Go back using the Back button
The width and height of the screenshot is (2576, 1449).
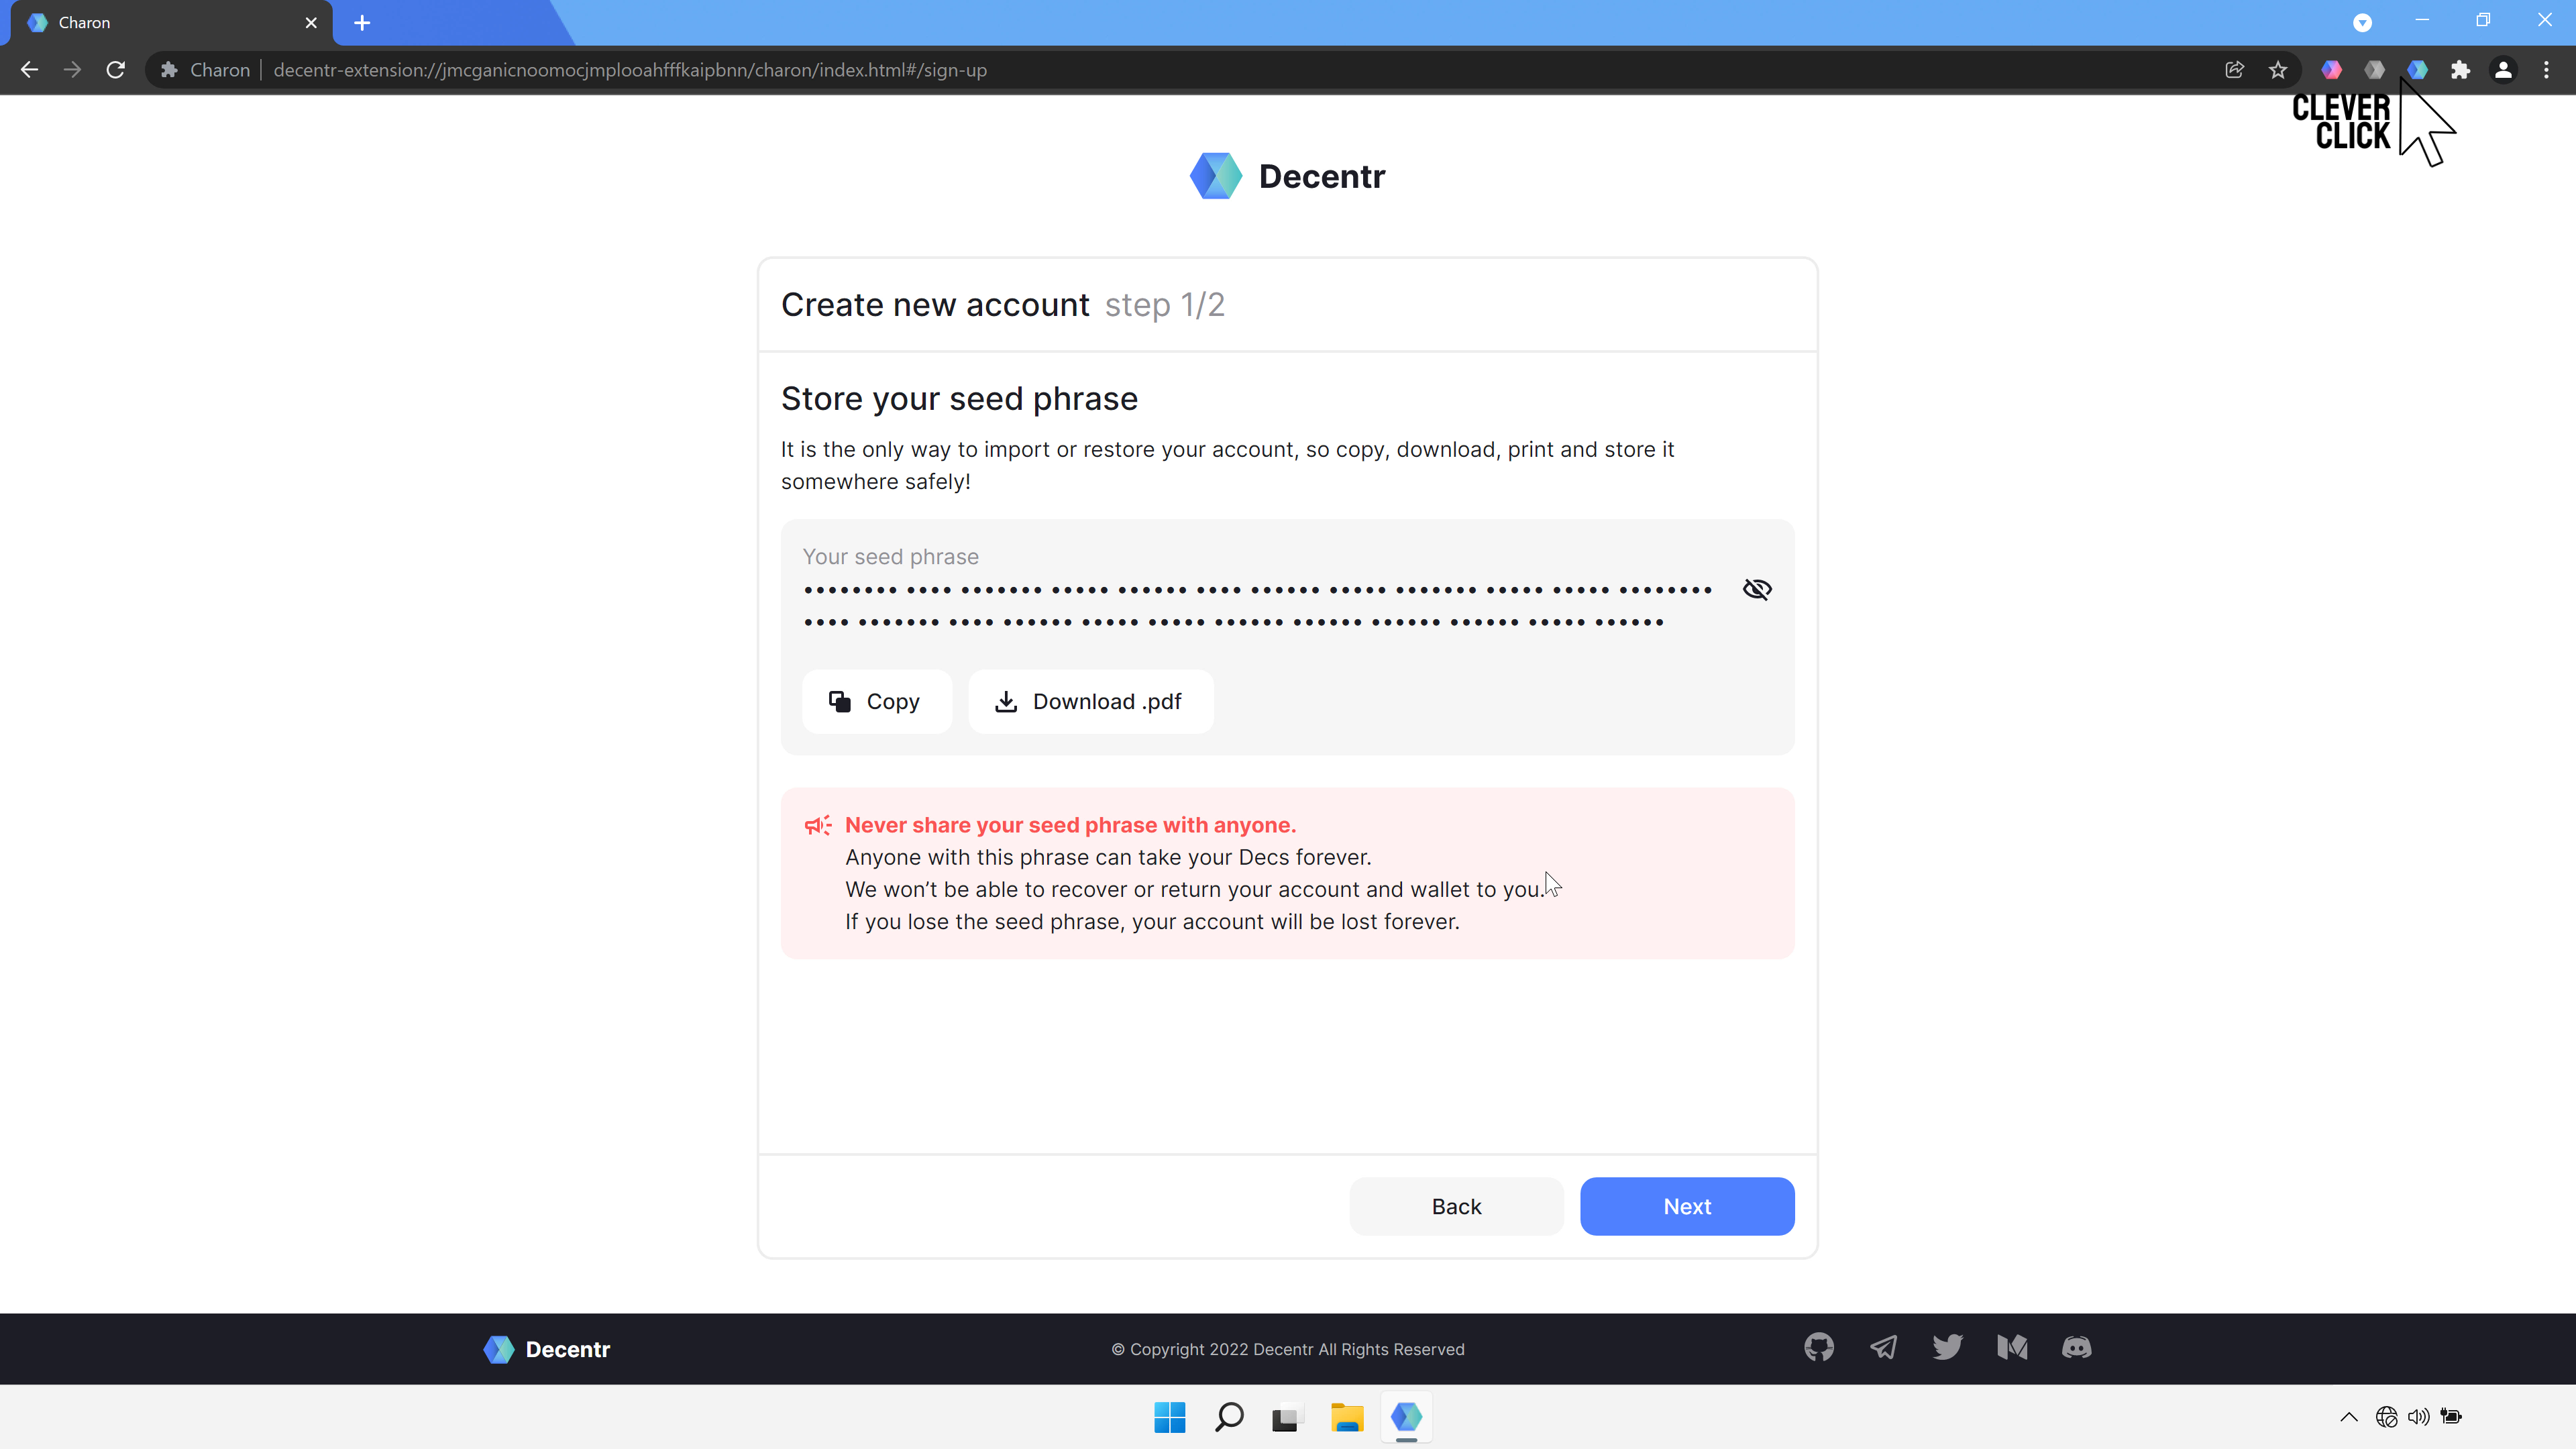[1455, 1206]
